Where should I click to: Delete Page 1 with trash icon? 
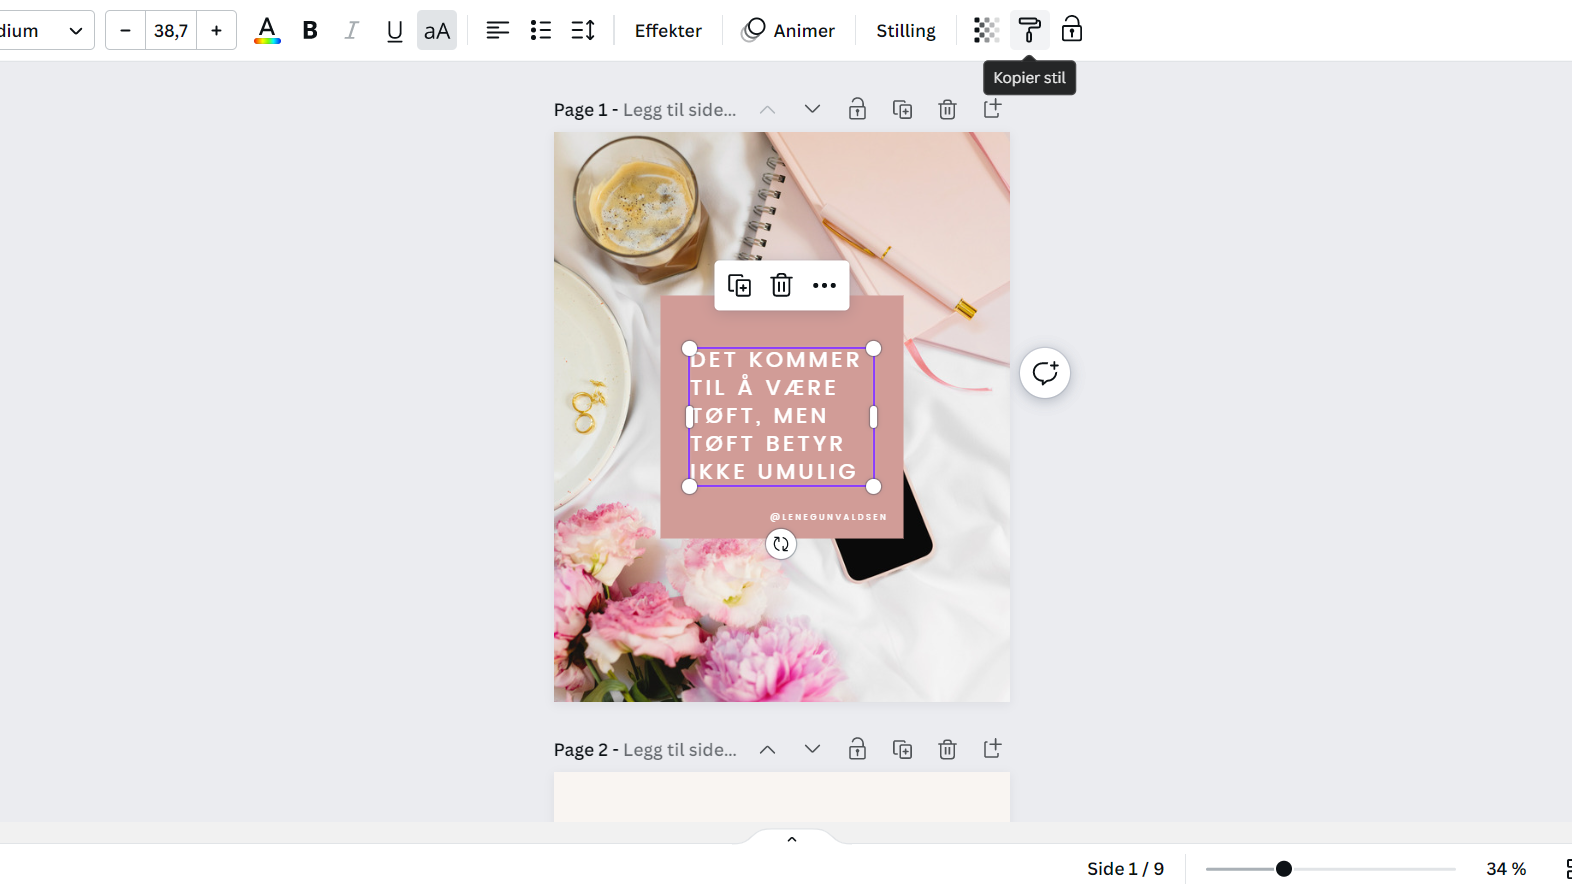pyautogui.click(x=947, y=109)
